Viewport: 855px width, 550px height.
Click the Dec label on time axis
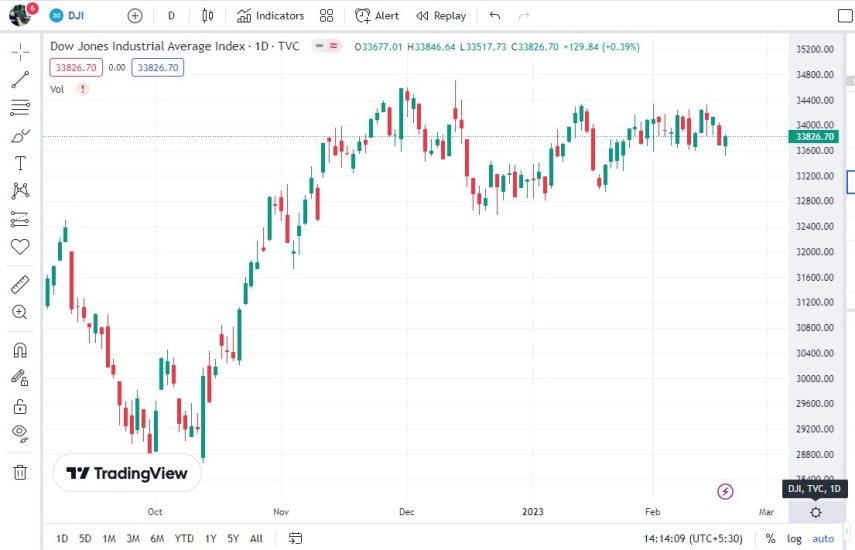coord(407,512)
